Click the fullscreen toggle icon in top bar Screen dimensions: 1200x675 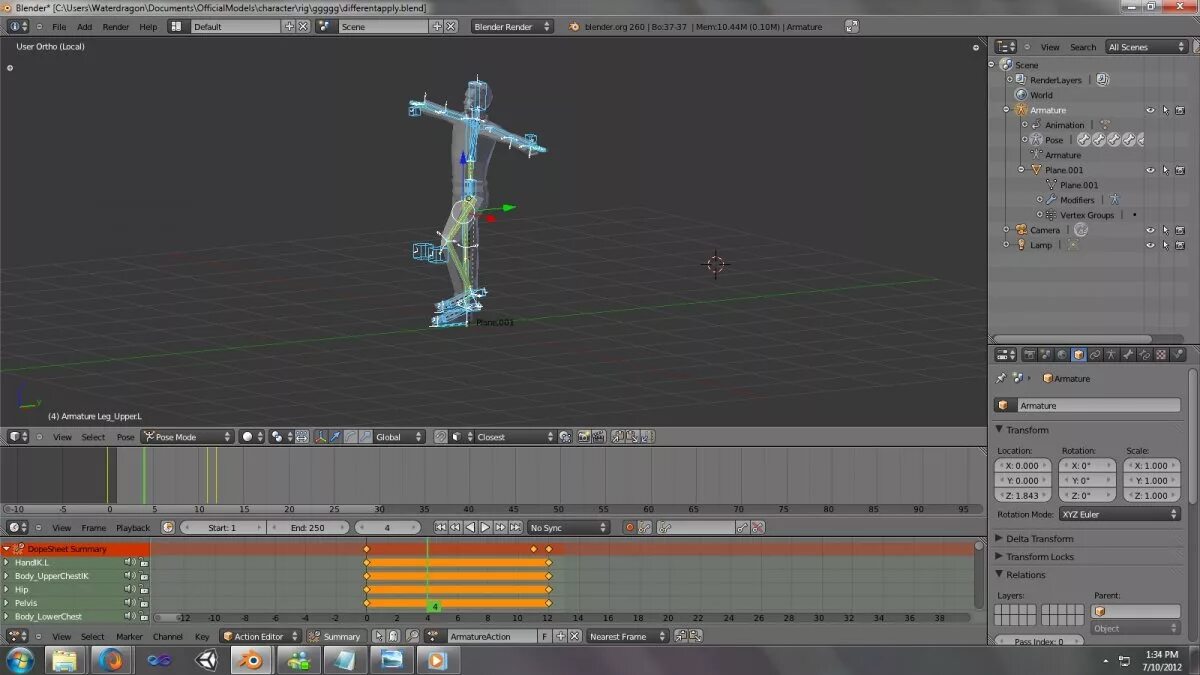tap(851, 27)
